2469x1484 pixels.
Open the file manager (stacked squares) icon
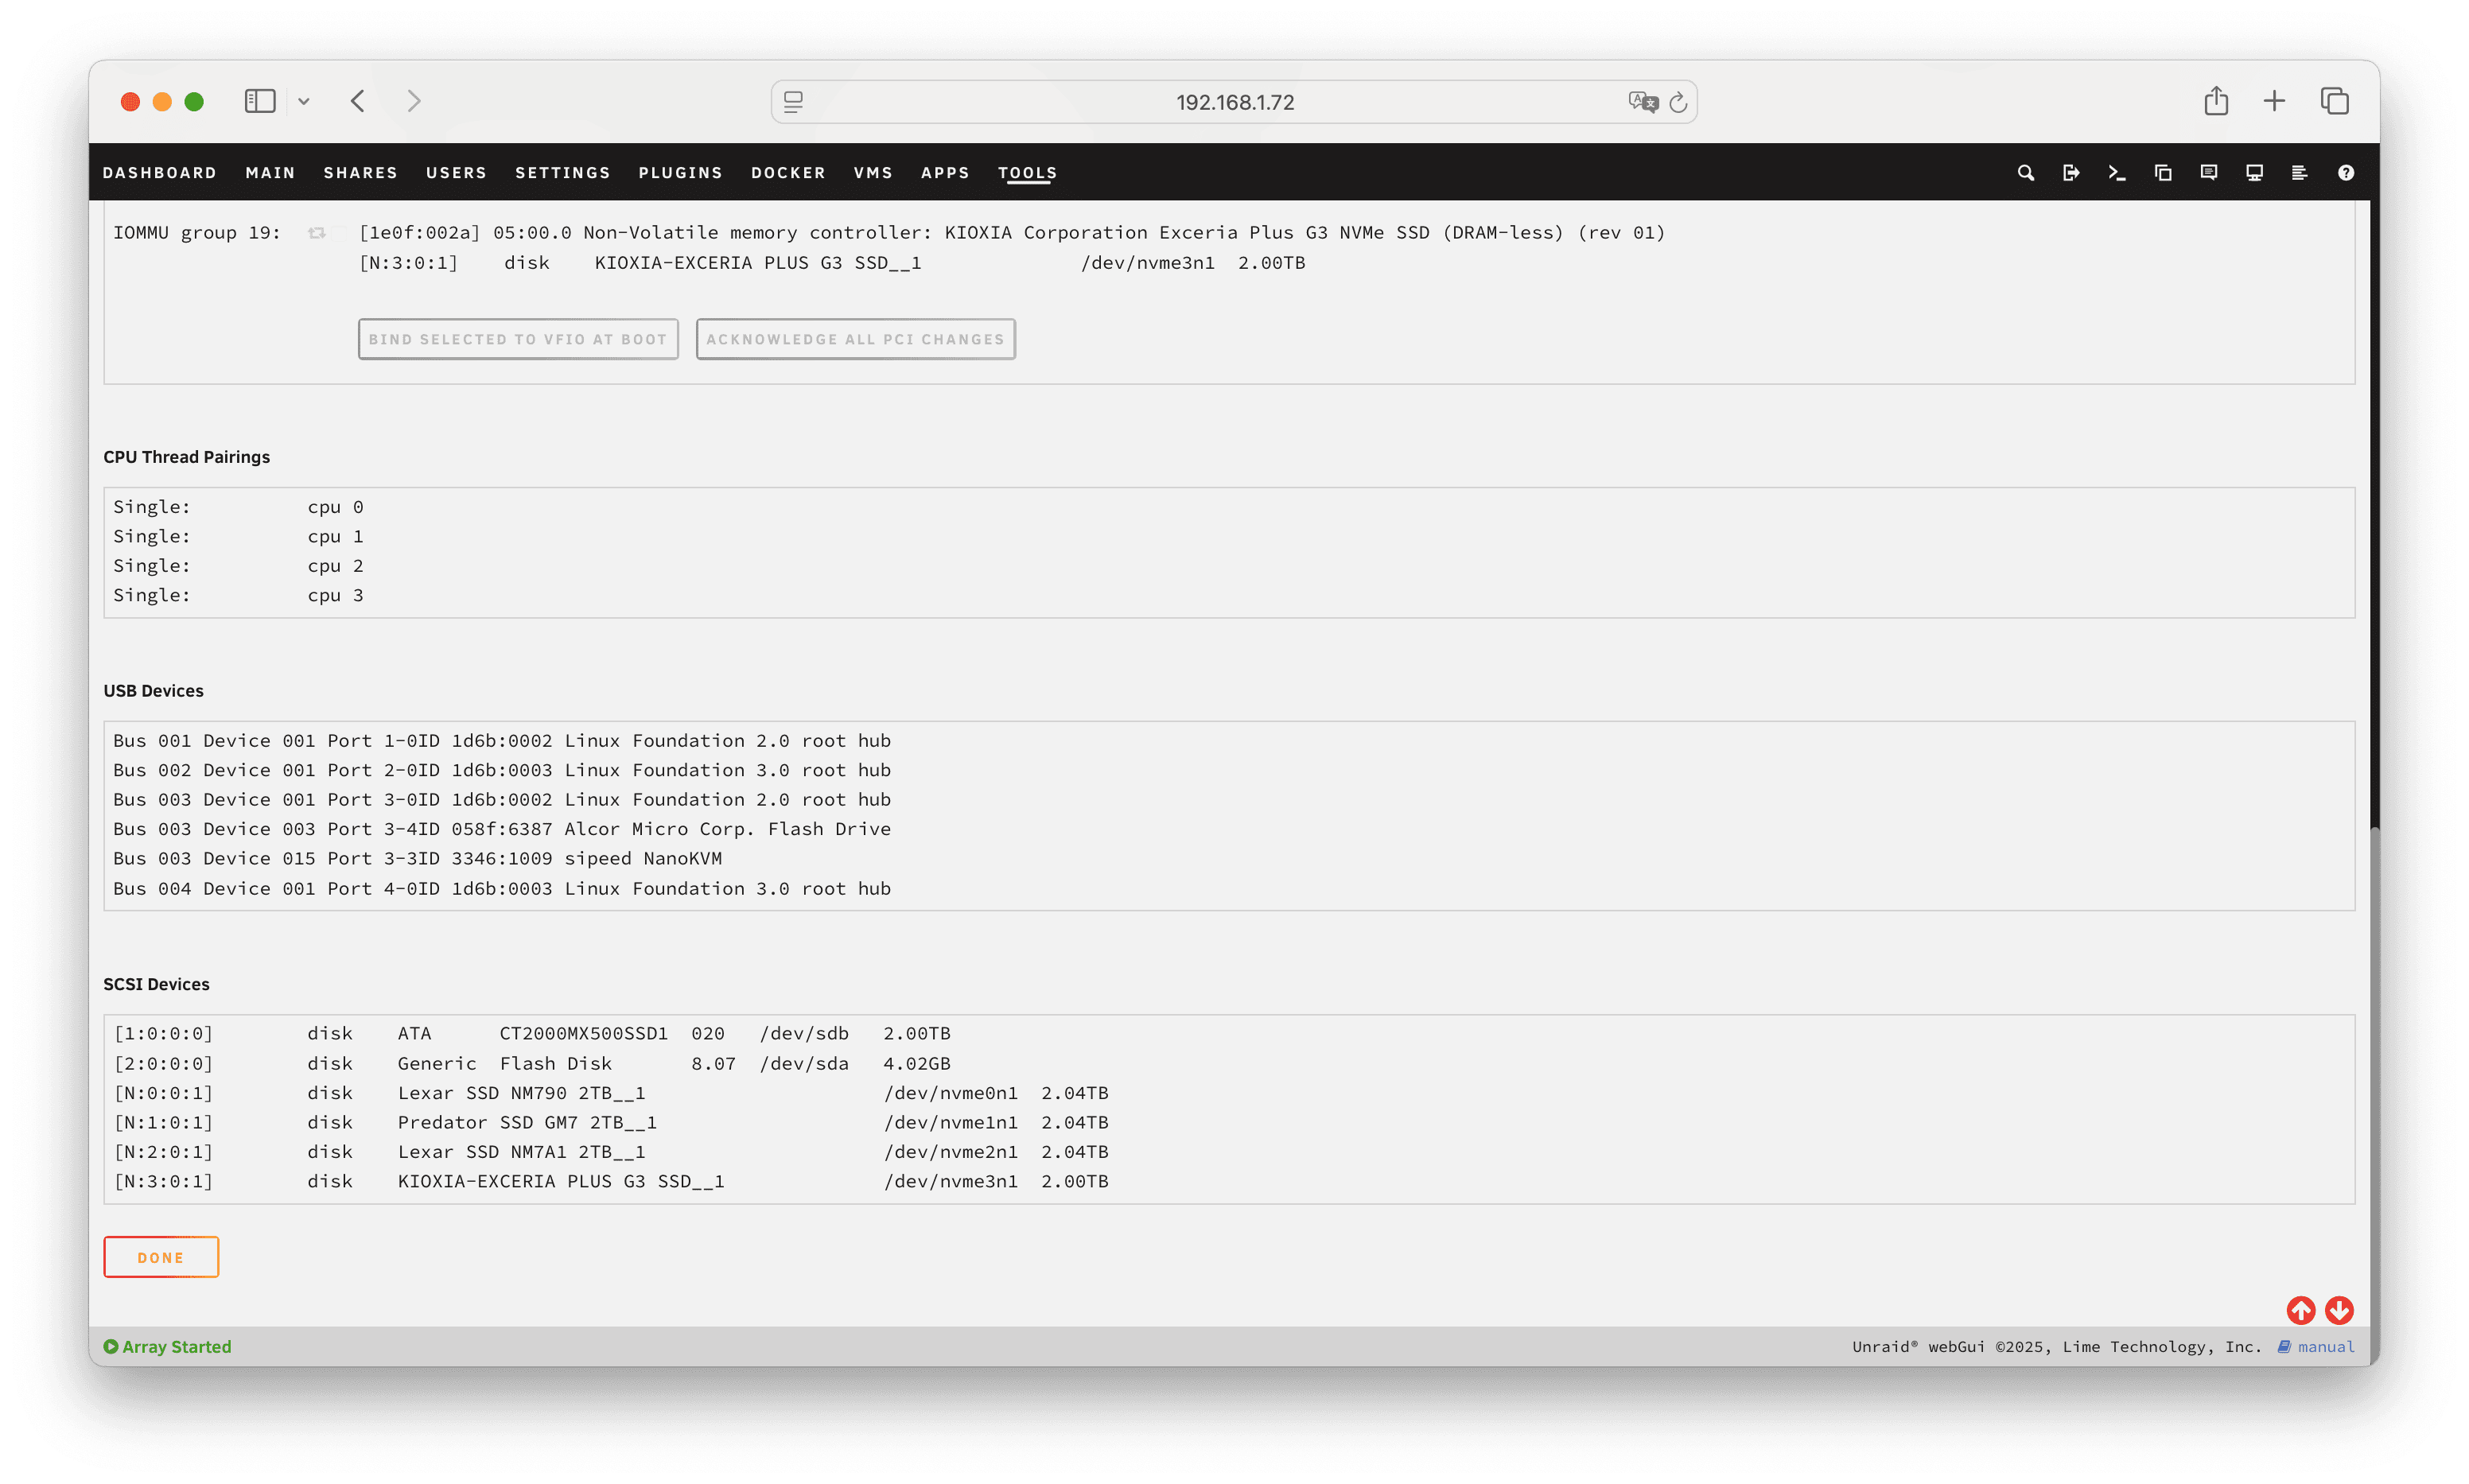[x=2163, y=173]
